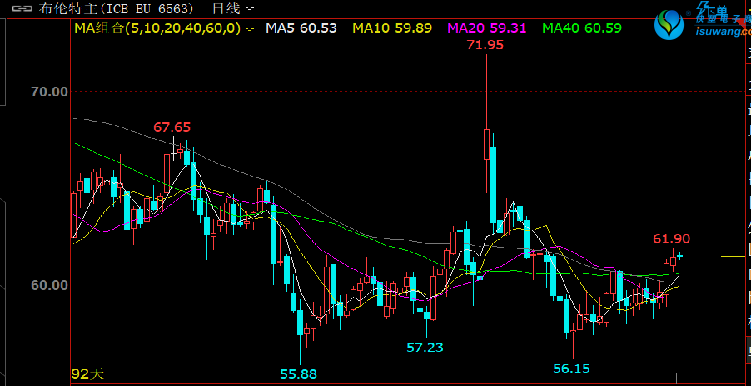Click the 92天 range label
Viewport: 752px width, 386px height.
click(87, 374)
